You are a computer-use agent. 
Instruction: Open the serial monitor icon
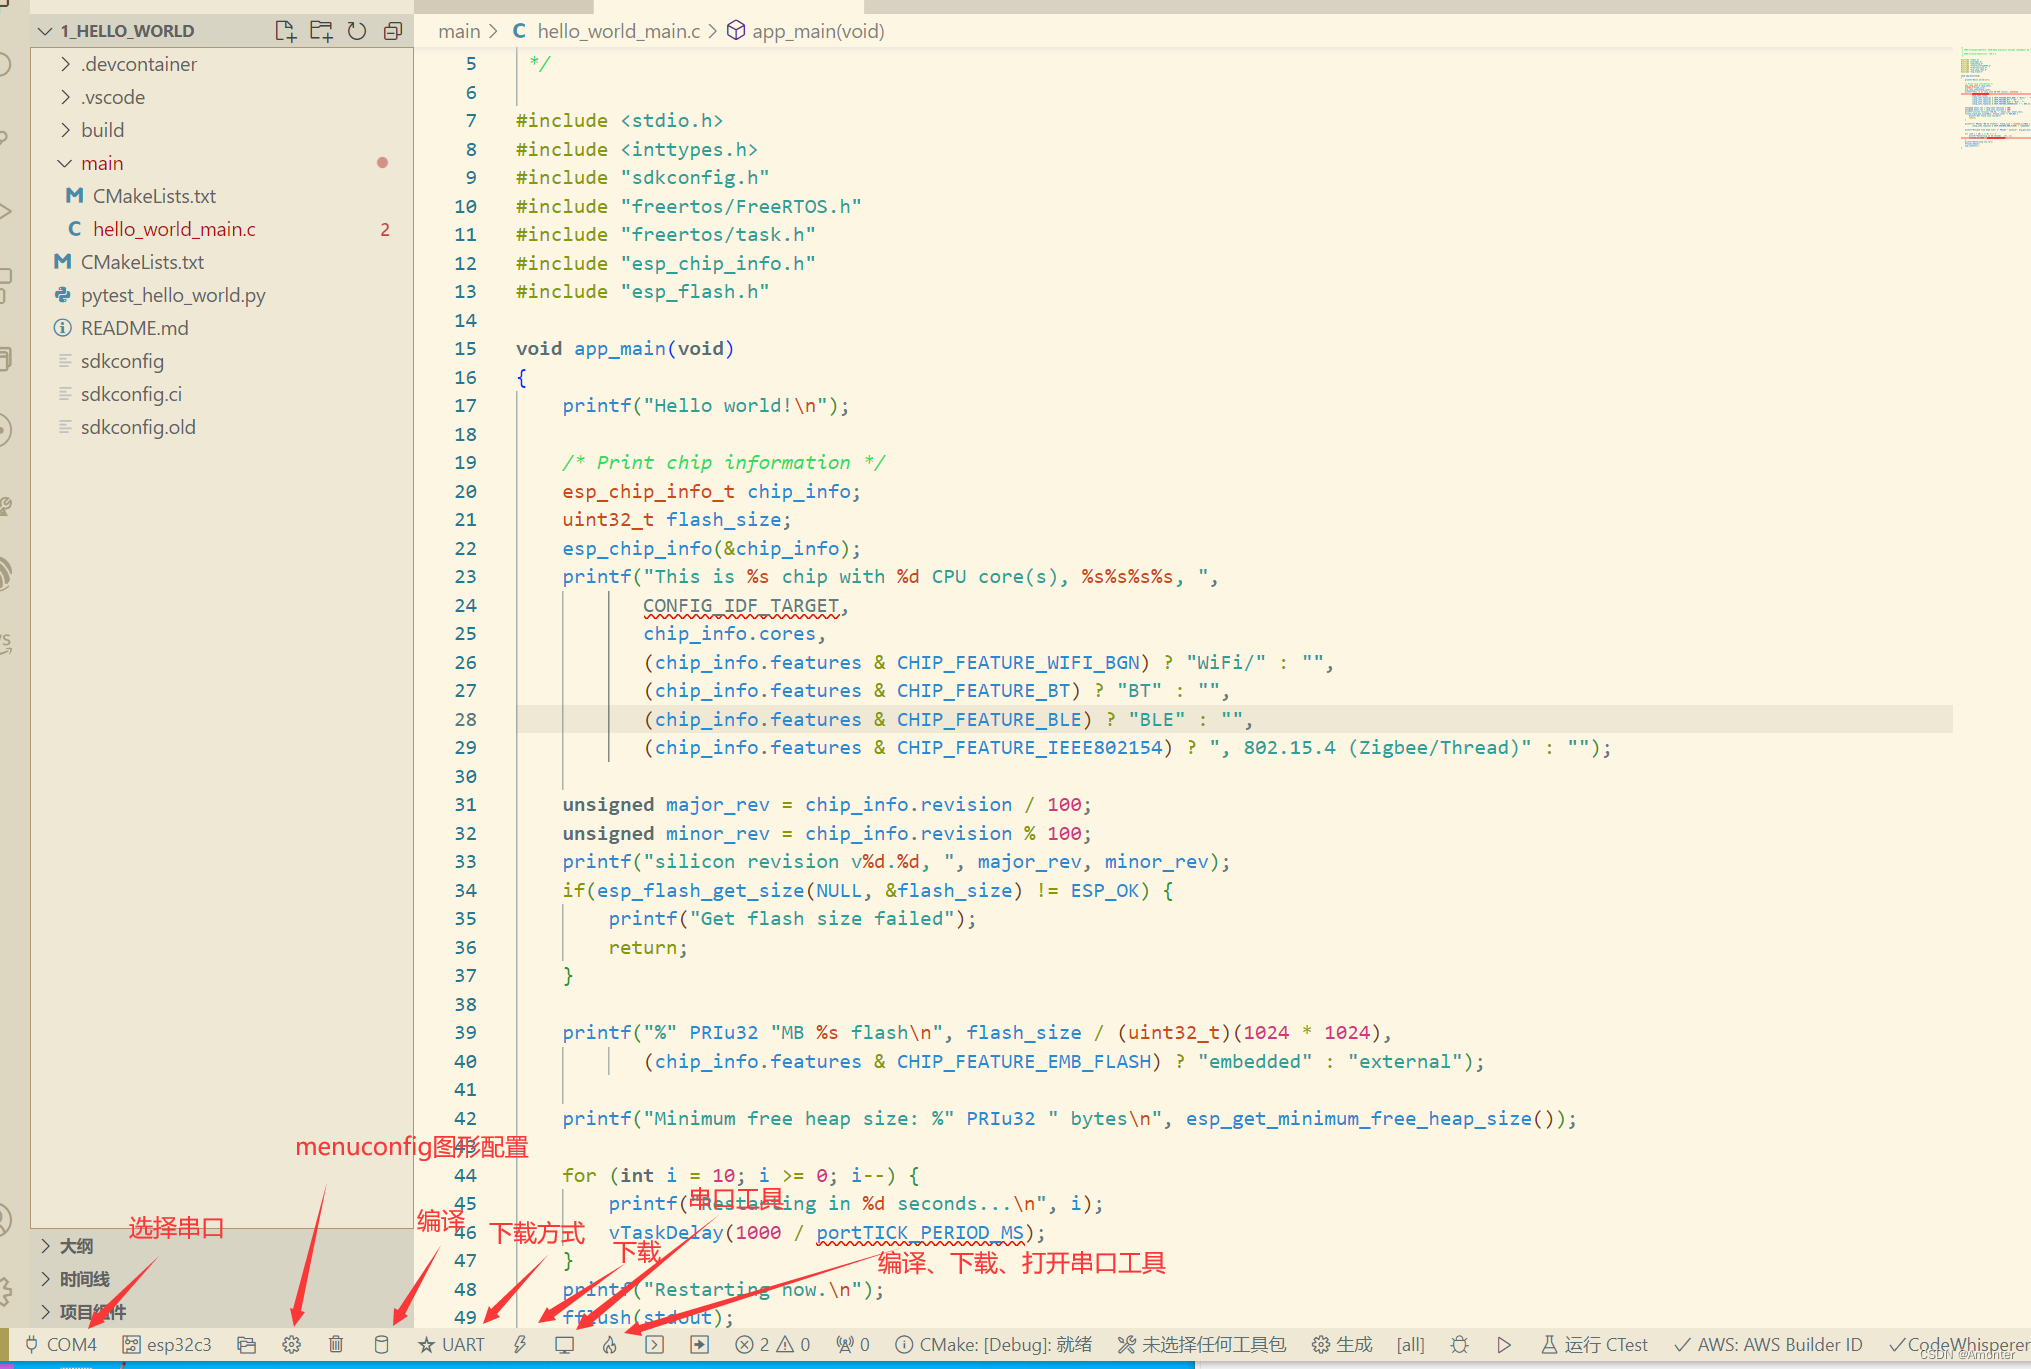[x=565, y=1345]
